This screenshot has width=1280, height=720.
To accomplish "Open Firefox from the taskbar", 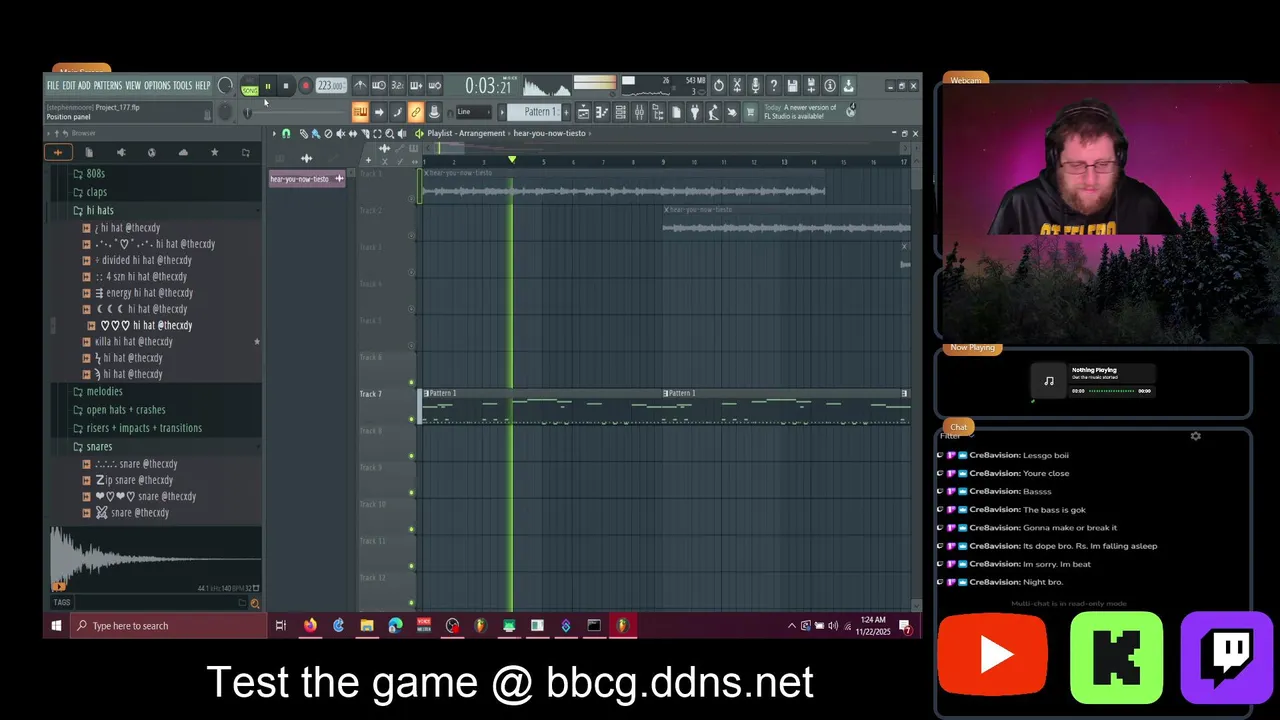I will tap(310, 626).
